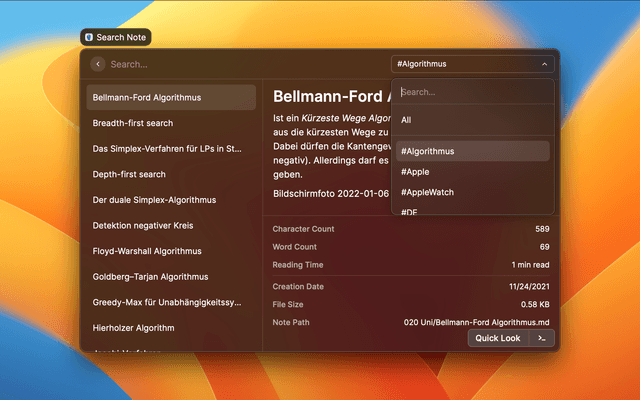Viewport: 640px width, 400px height.
Task: Select the All filter option
Action: (x=406, y=120)
